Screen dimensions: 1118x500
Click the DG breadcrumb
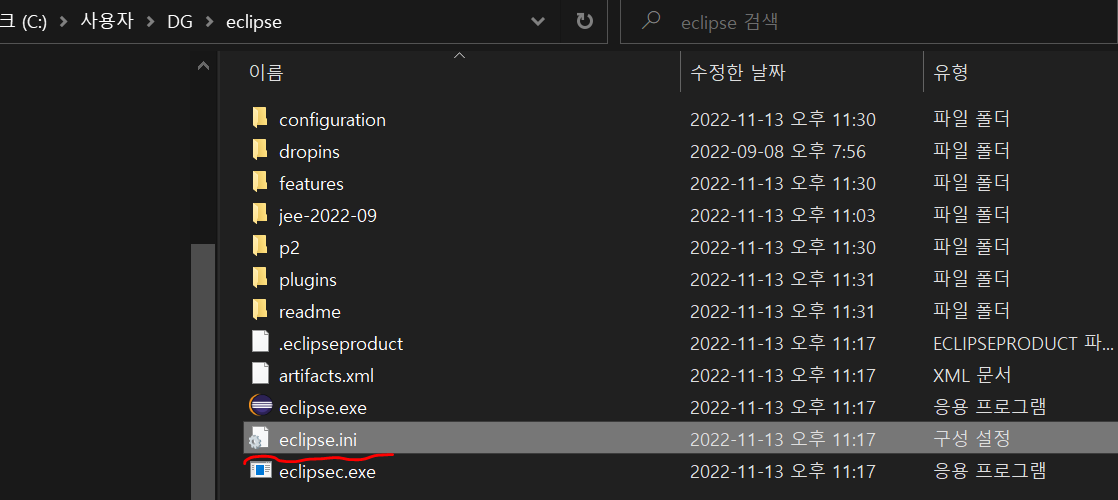(179, 22)
